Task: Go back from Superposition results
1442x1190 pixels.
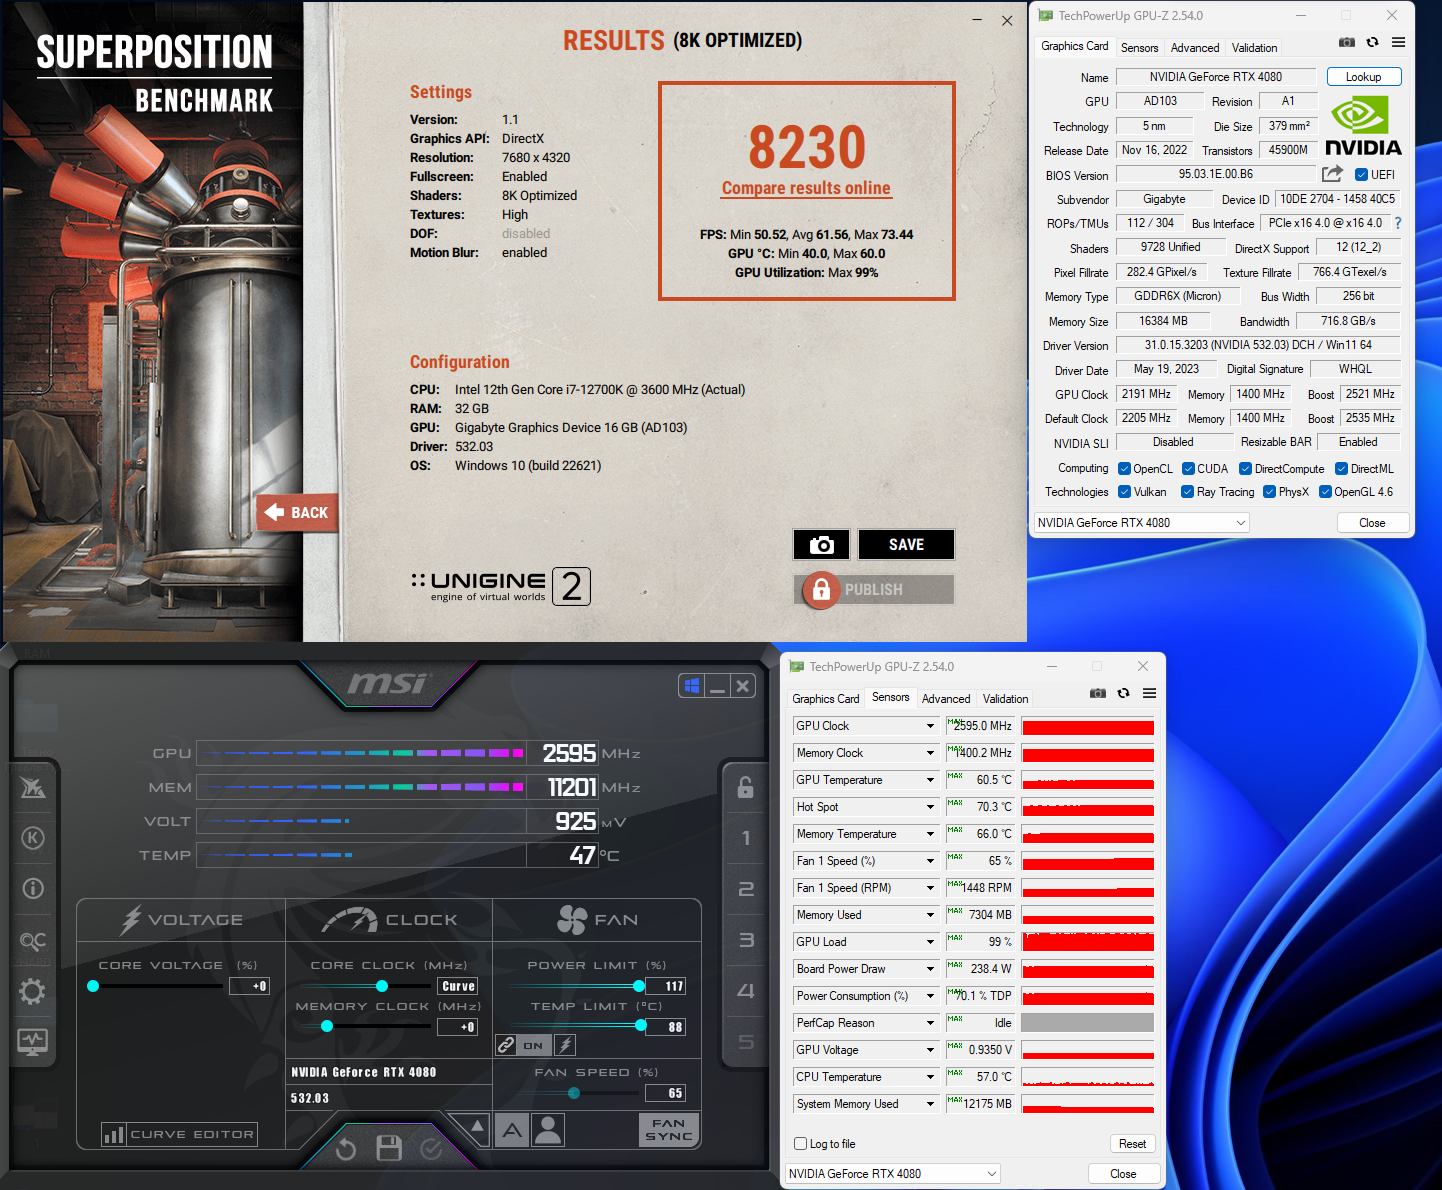Action: [x=297, y=513]
